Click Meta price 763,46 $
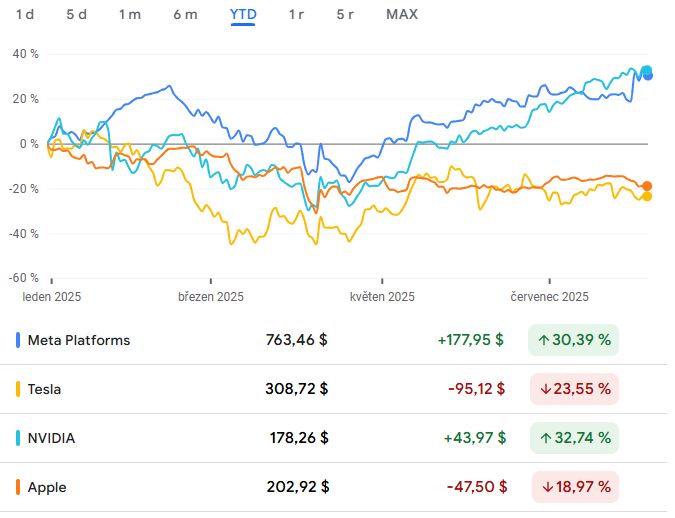The height and width of the screenshot is (518, 675). click(297, 340)
